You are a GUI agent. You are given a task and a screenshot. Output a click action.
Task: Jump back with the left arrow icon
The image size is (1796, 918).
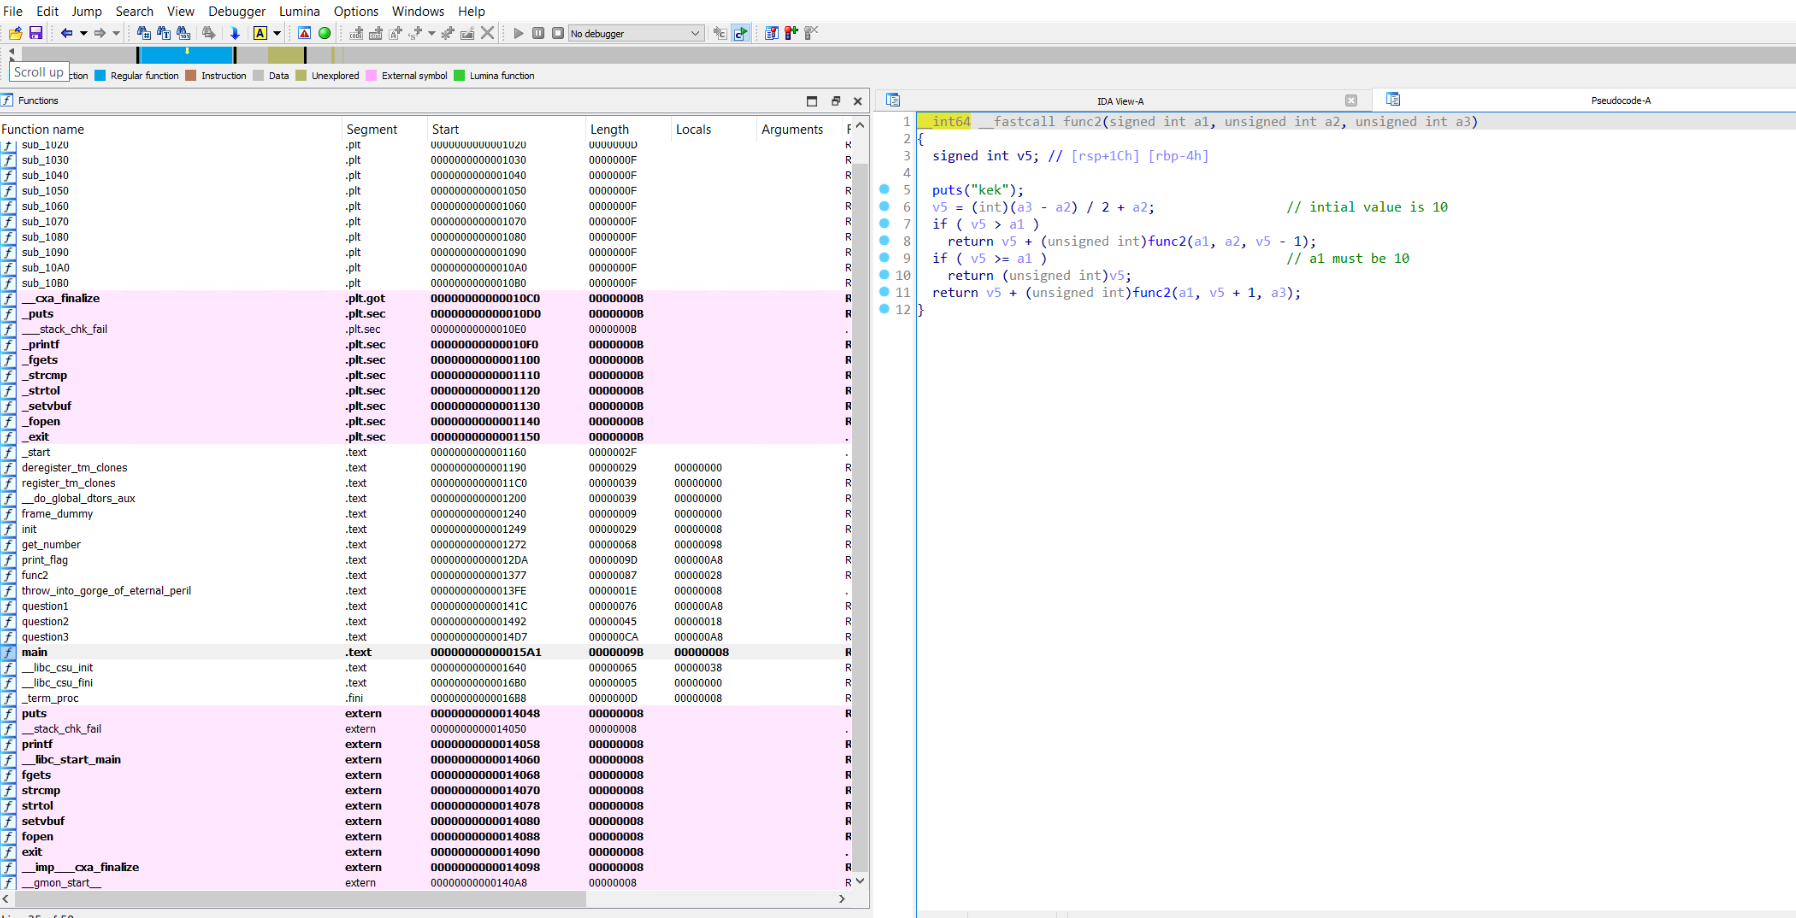pos(66,33)
